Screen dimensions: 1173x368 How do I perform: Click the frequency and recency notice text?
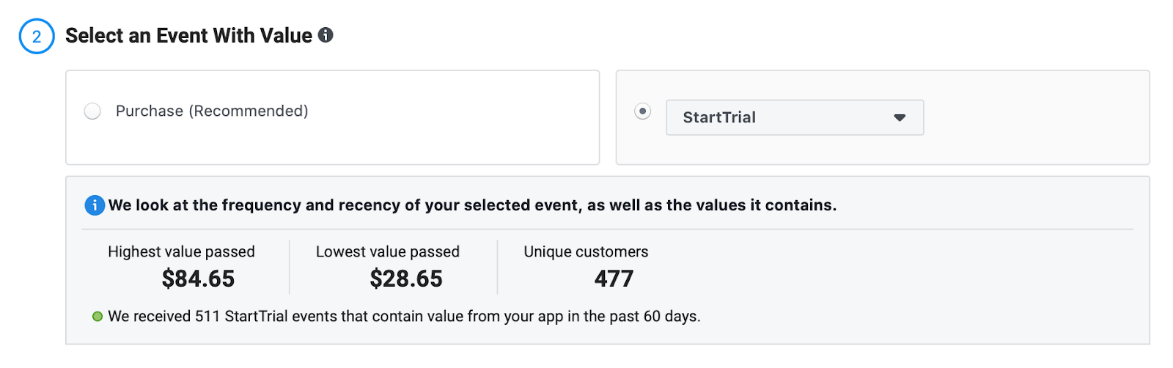click(x=473, y=205)
